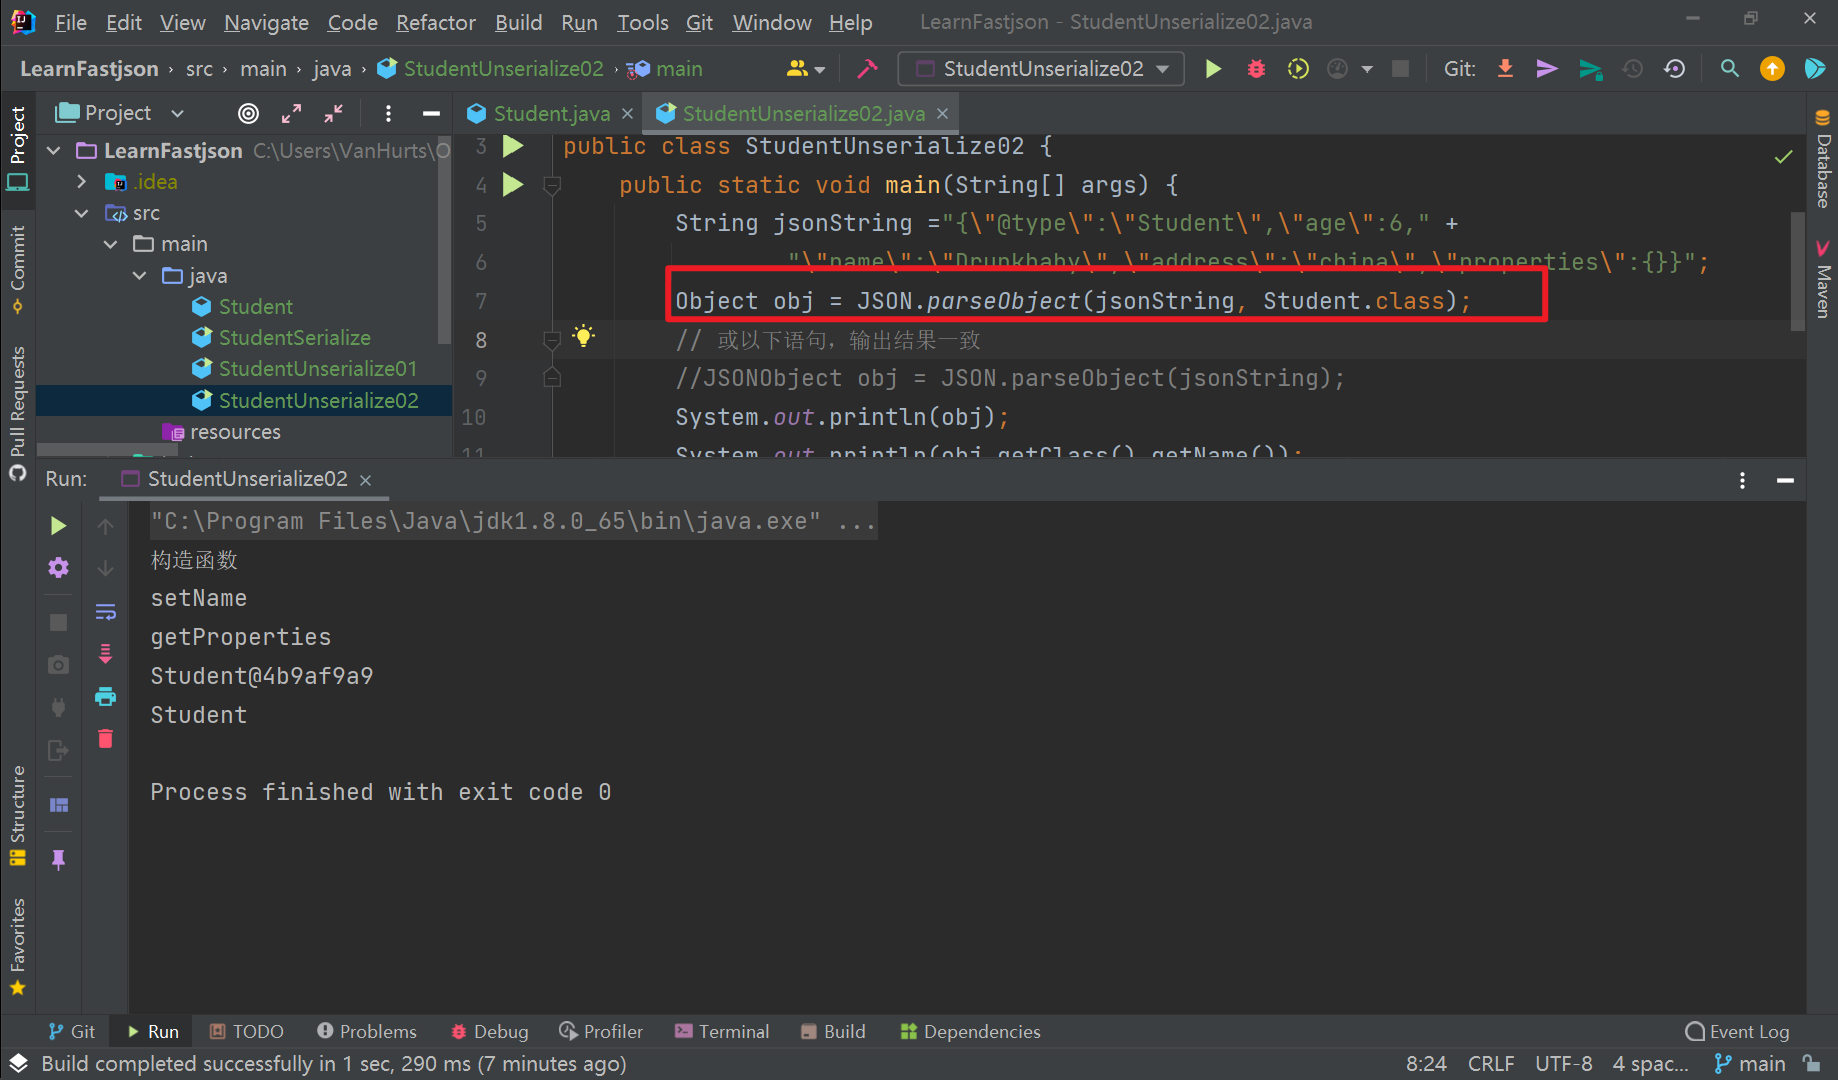Start debugging with the bug icon
1838x1080 pixels.
coord(1256,69)
